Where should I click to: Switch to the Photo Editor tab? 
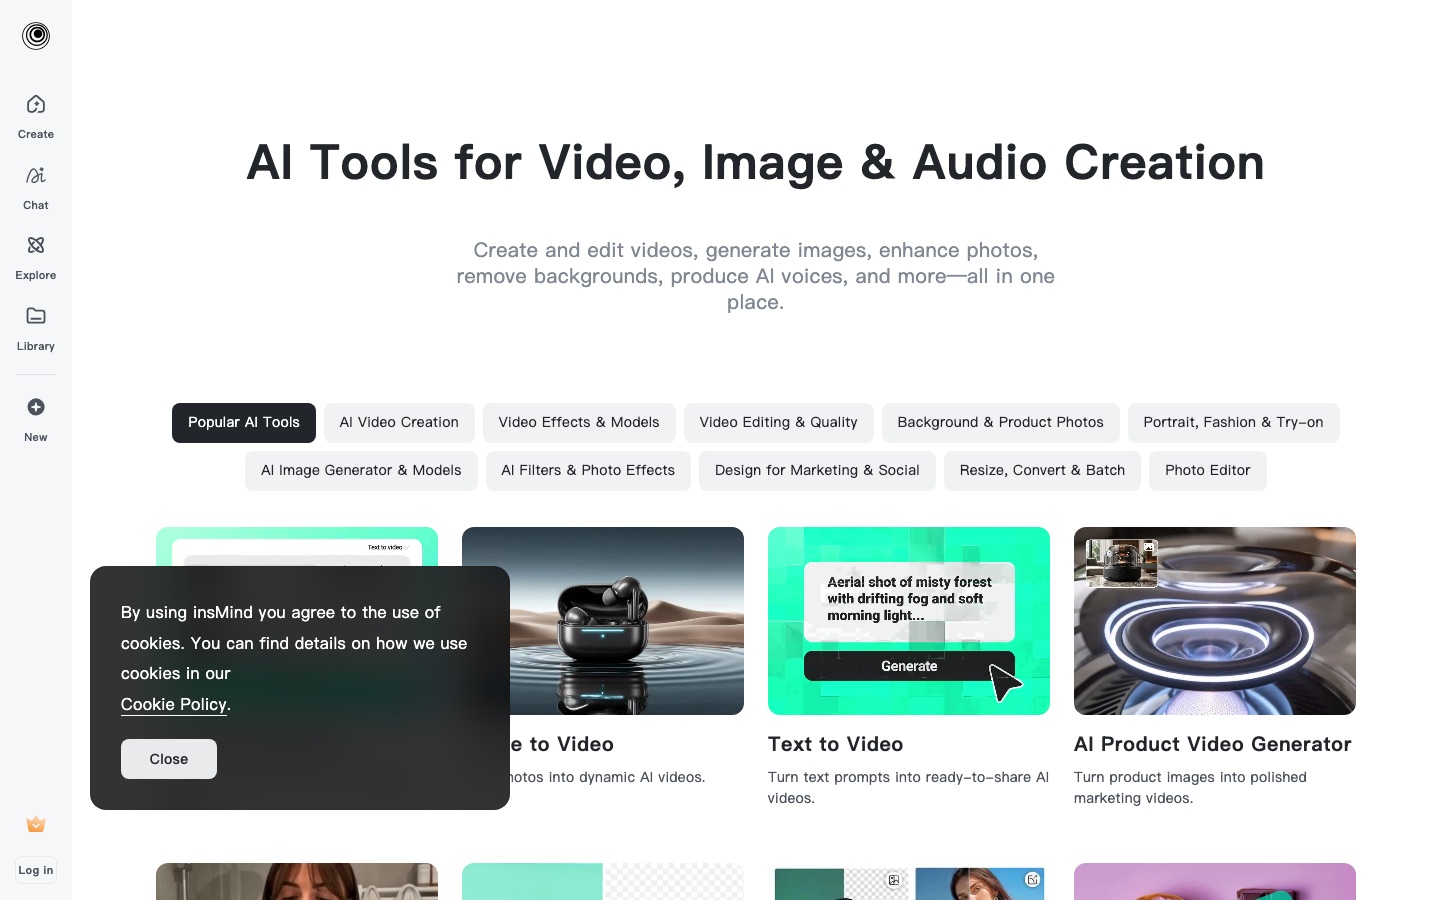click(1208, 471)
